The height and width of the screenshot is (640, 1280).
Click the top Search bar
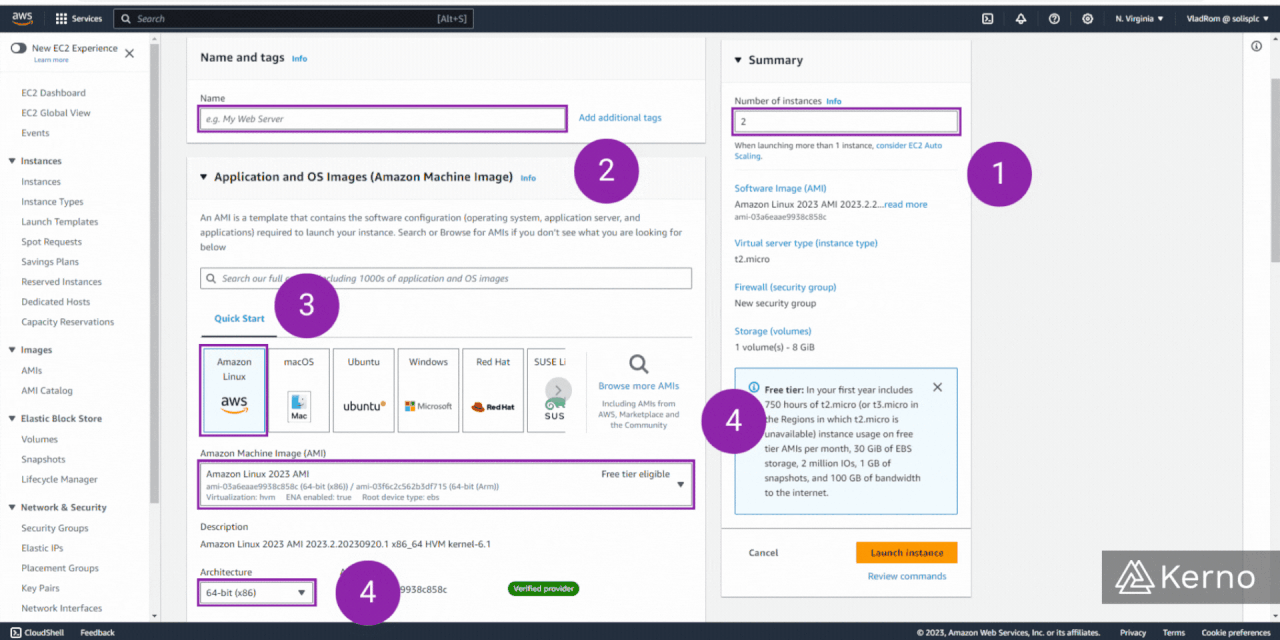(293, 19)
